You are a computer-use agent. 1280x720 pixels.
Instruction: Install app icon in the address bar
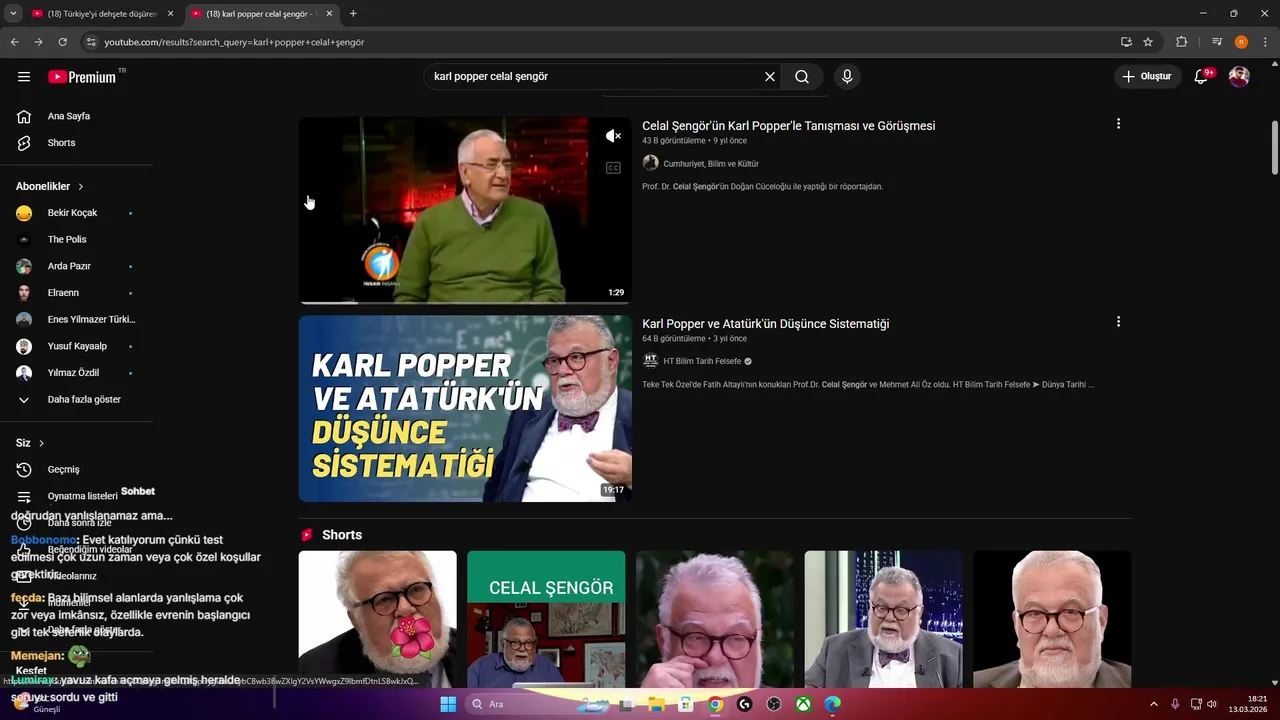pyautogui.click(x=1126, y=42)
